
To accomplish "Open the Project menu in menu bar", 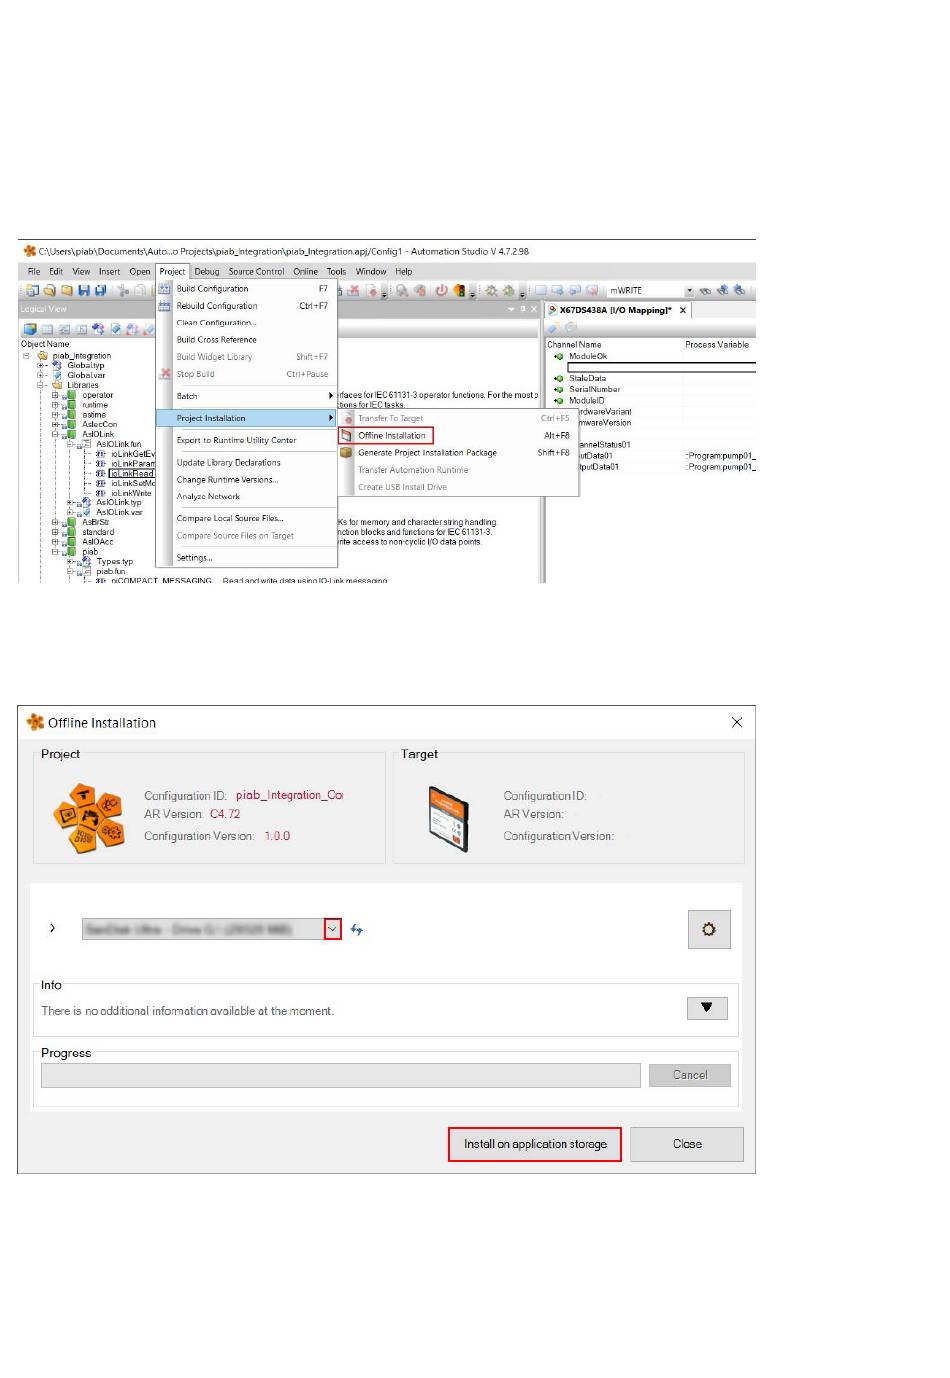I will pos(172,271).
